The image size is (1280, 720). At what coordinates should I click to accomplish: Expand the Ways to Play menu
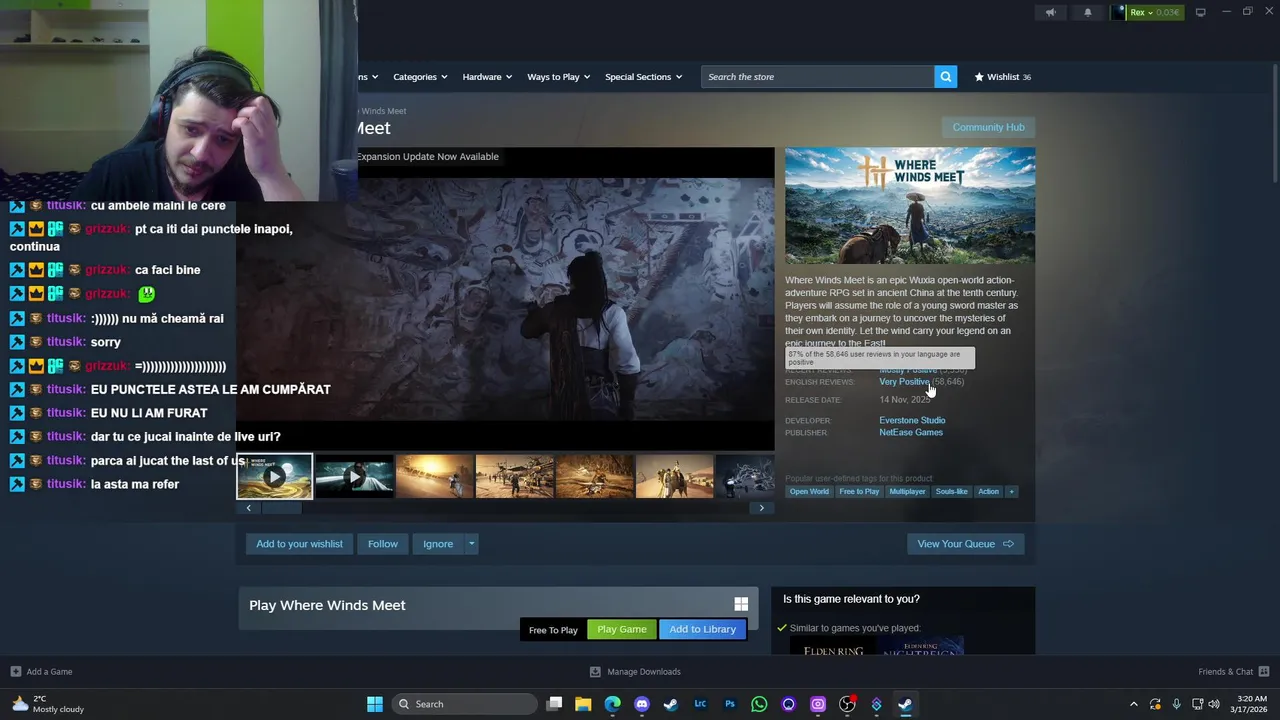pyautogui.click(x=559, y=77)
